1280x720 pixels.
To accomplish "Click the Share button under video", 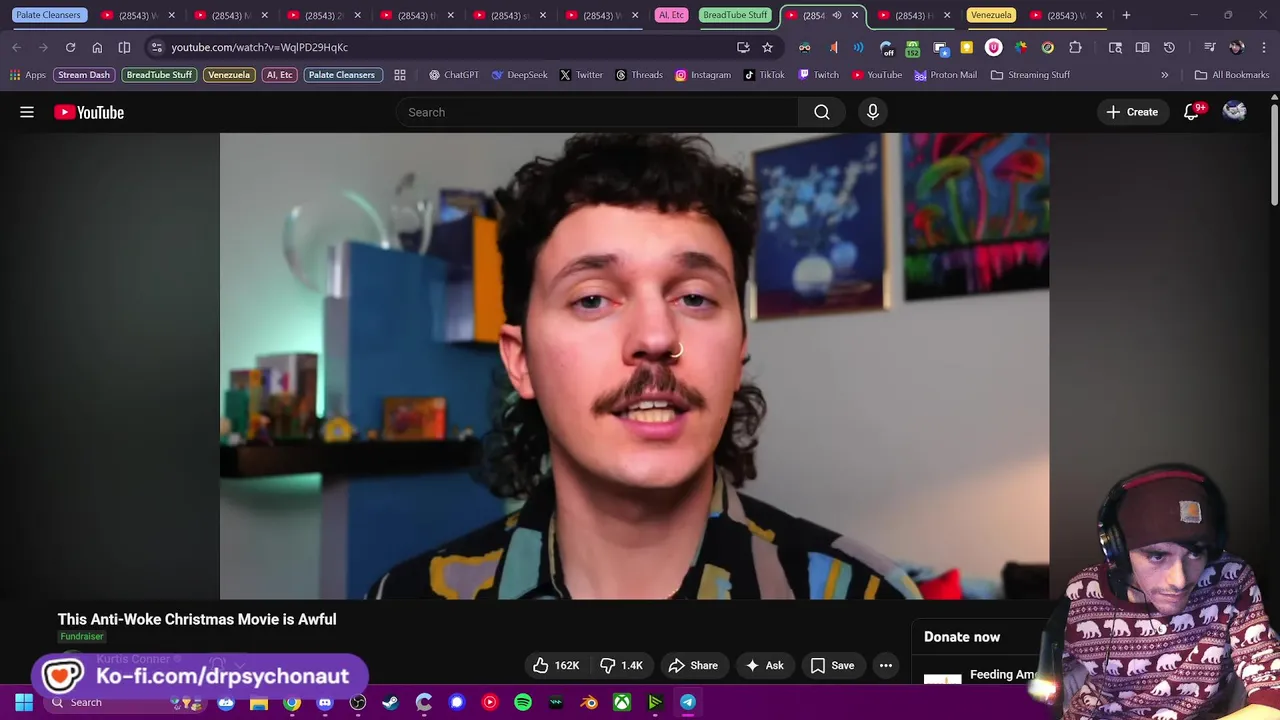I will coord(693,665).
